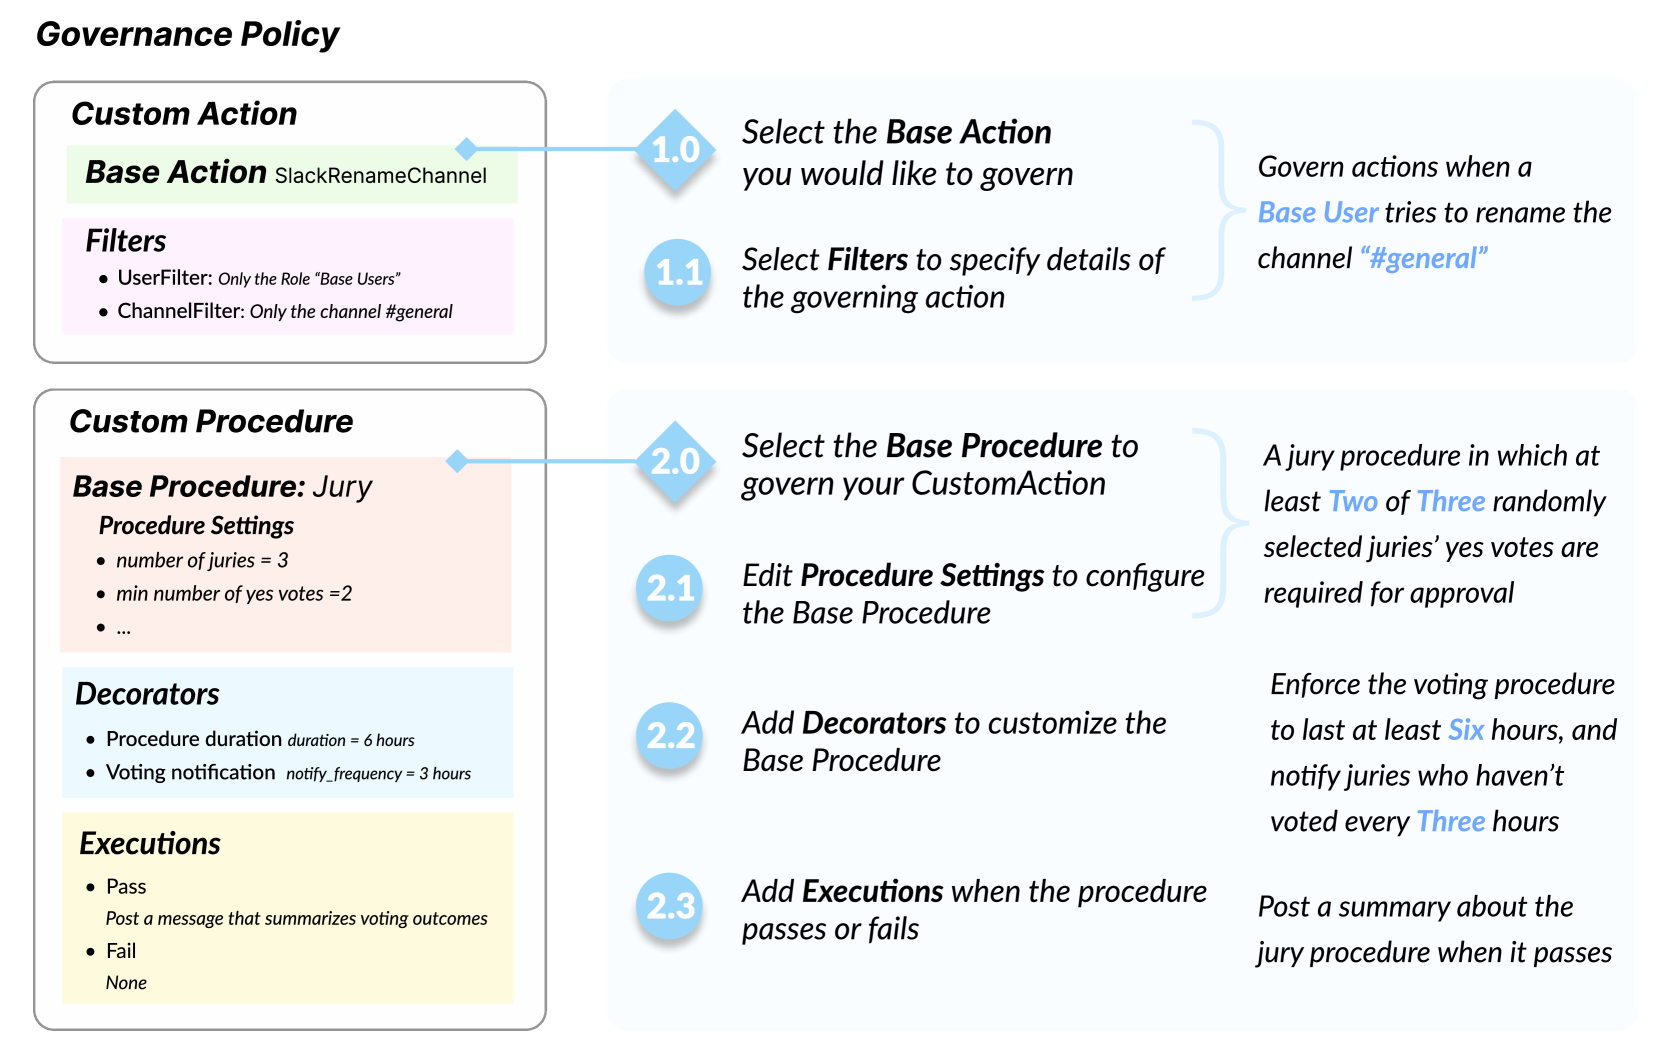Click the 1.1 circle step badge
The width and height of the screenshot is (1661, 1039).
point(678,272)
